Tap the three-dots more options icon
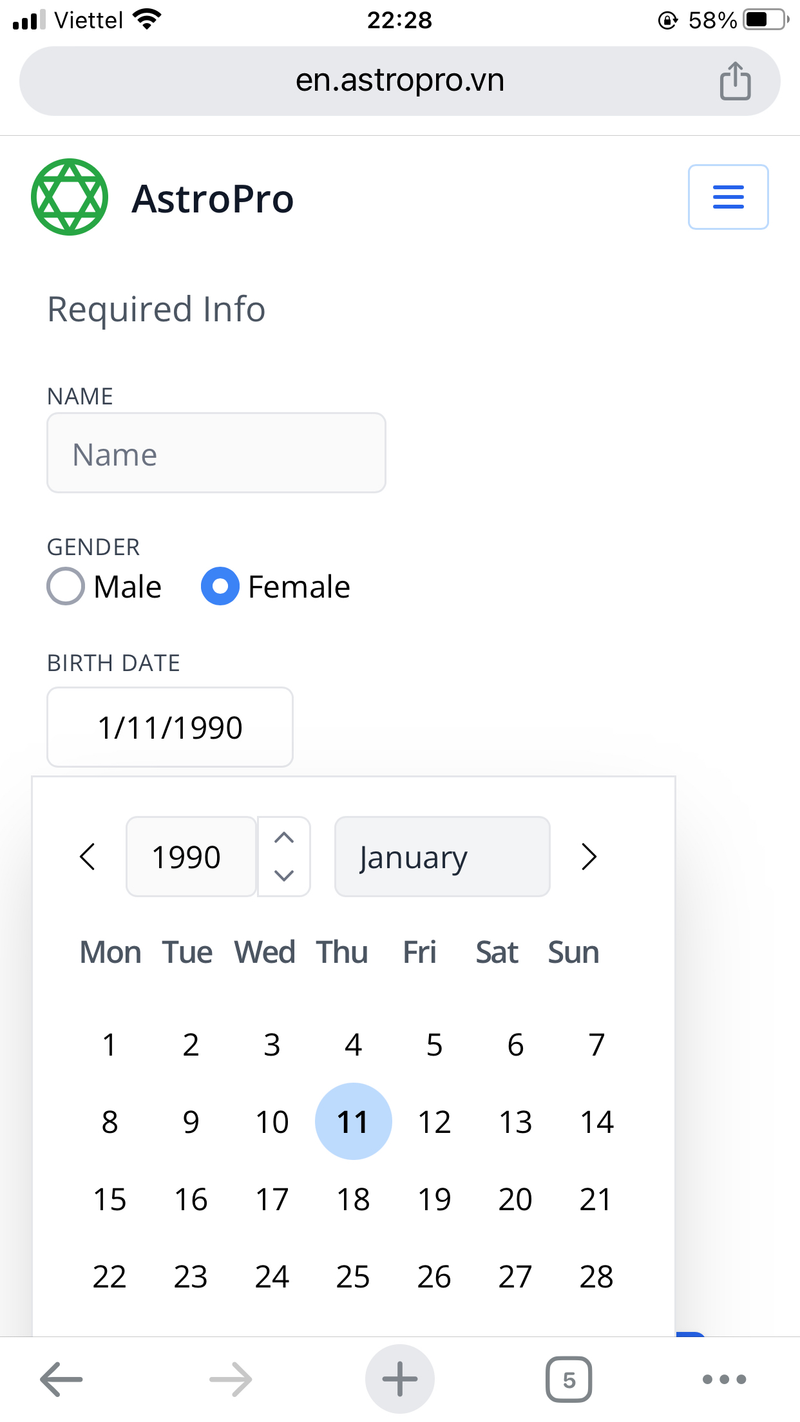The image size is (800, 1422). coord(723,1378)
